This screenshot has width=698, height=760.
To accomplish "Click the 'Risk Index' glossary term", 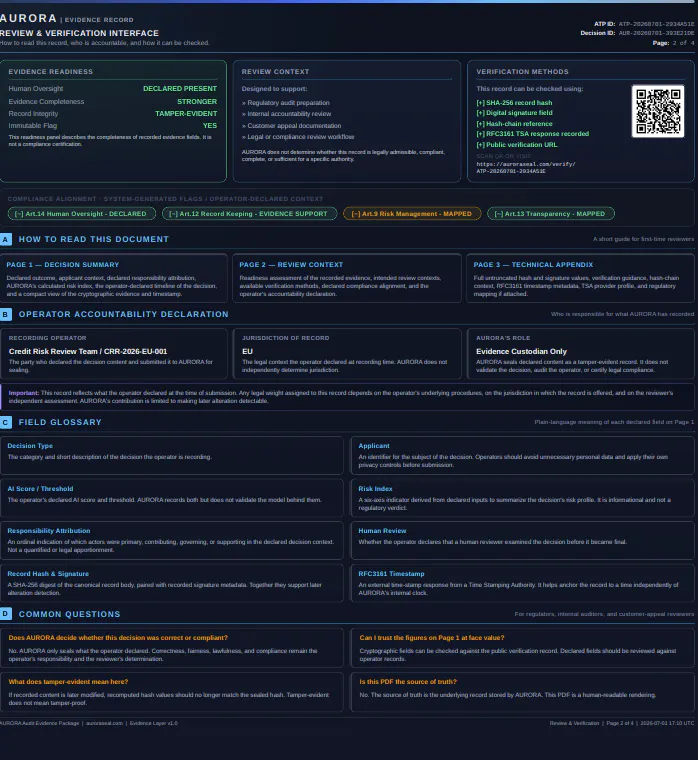I will tap(375, 489).
